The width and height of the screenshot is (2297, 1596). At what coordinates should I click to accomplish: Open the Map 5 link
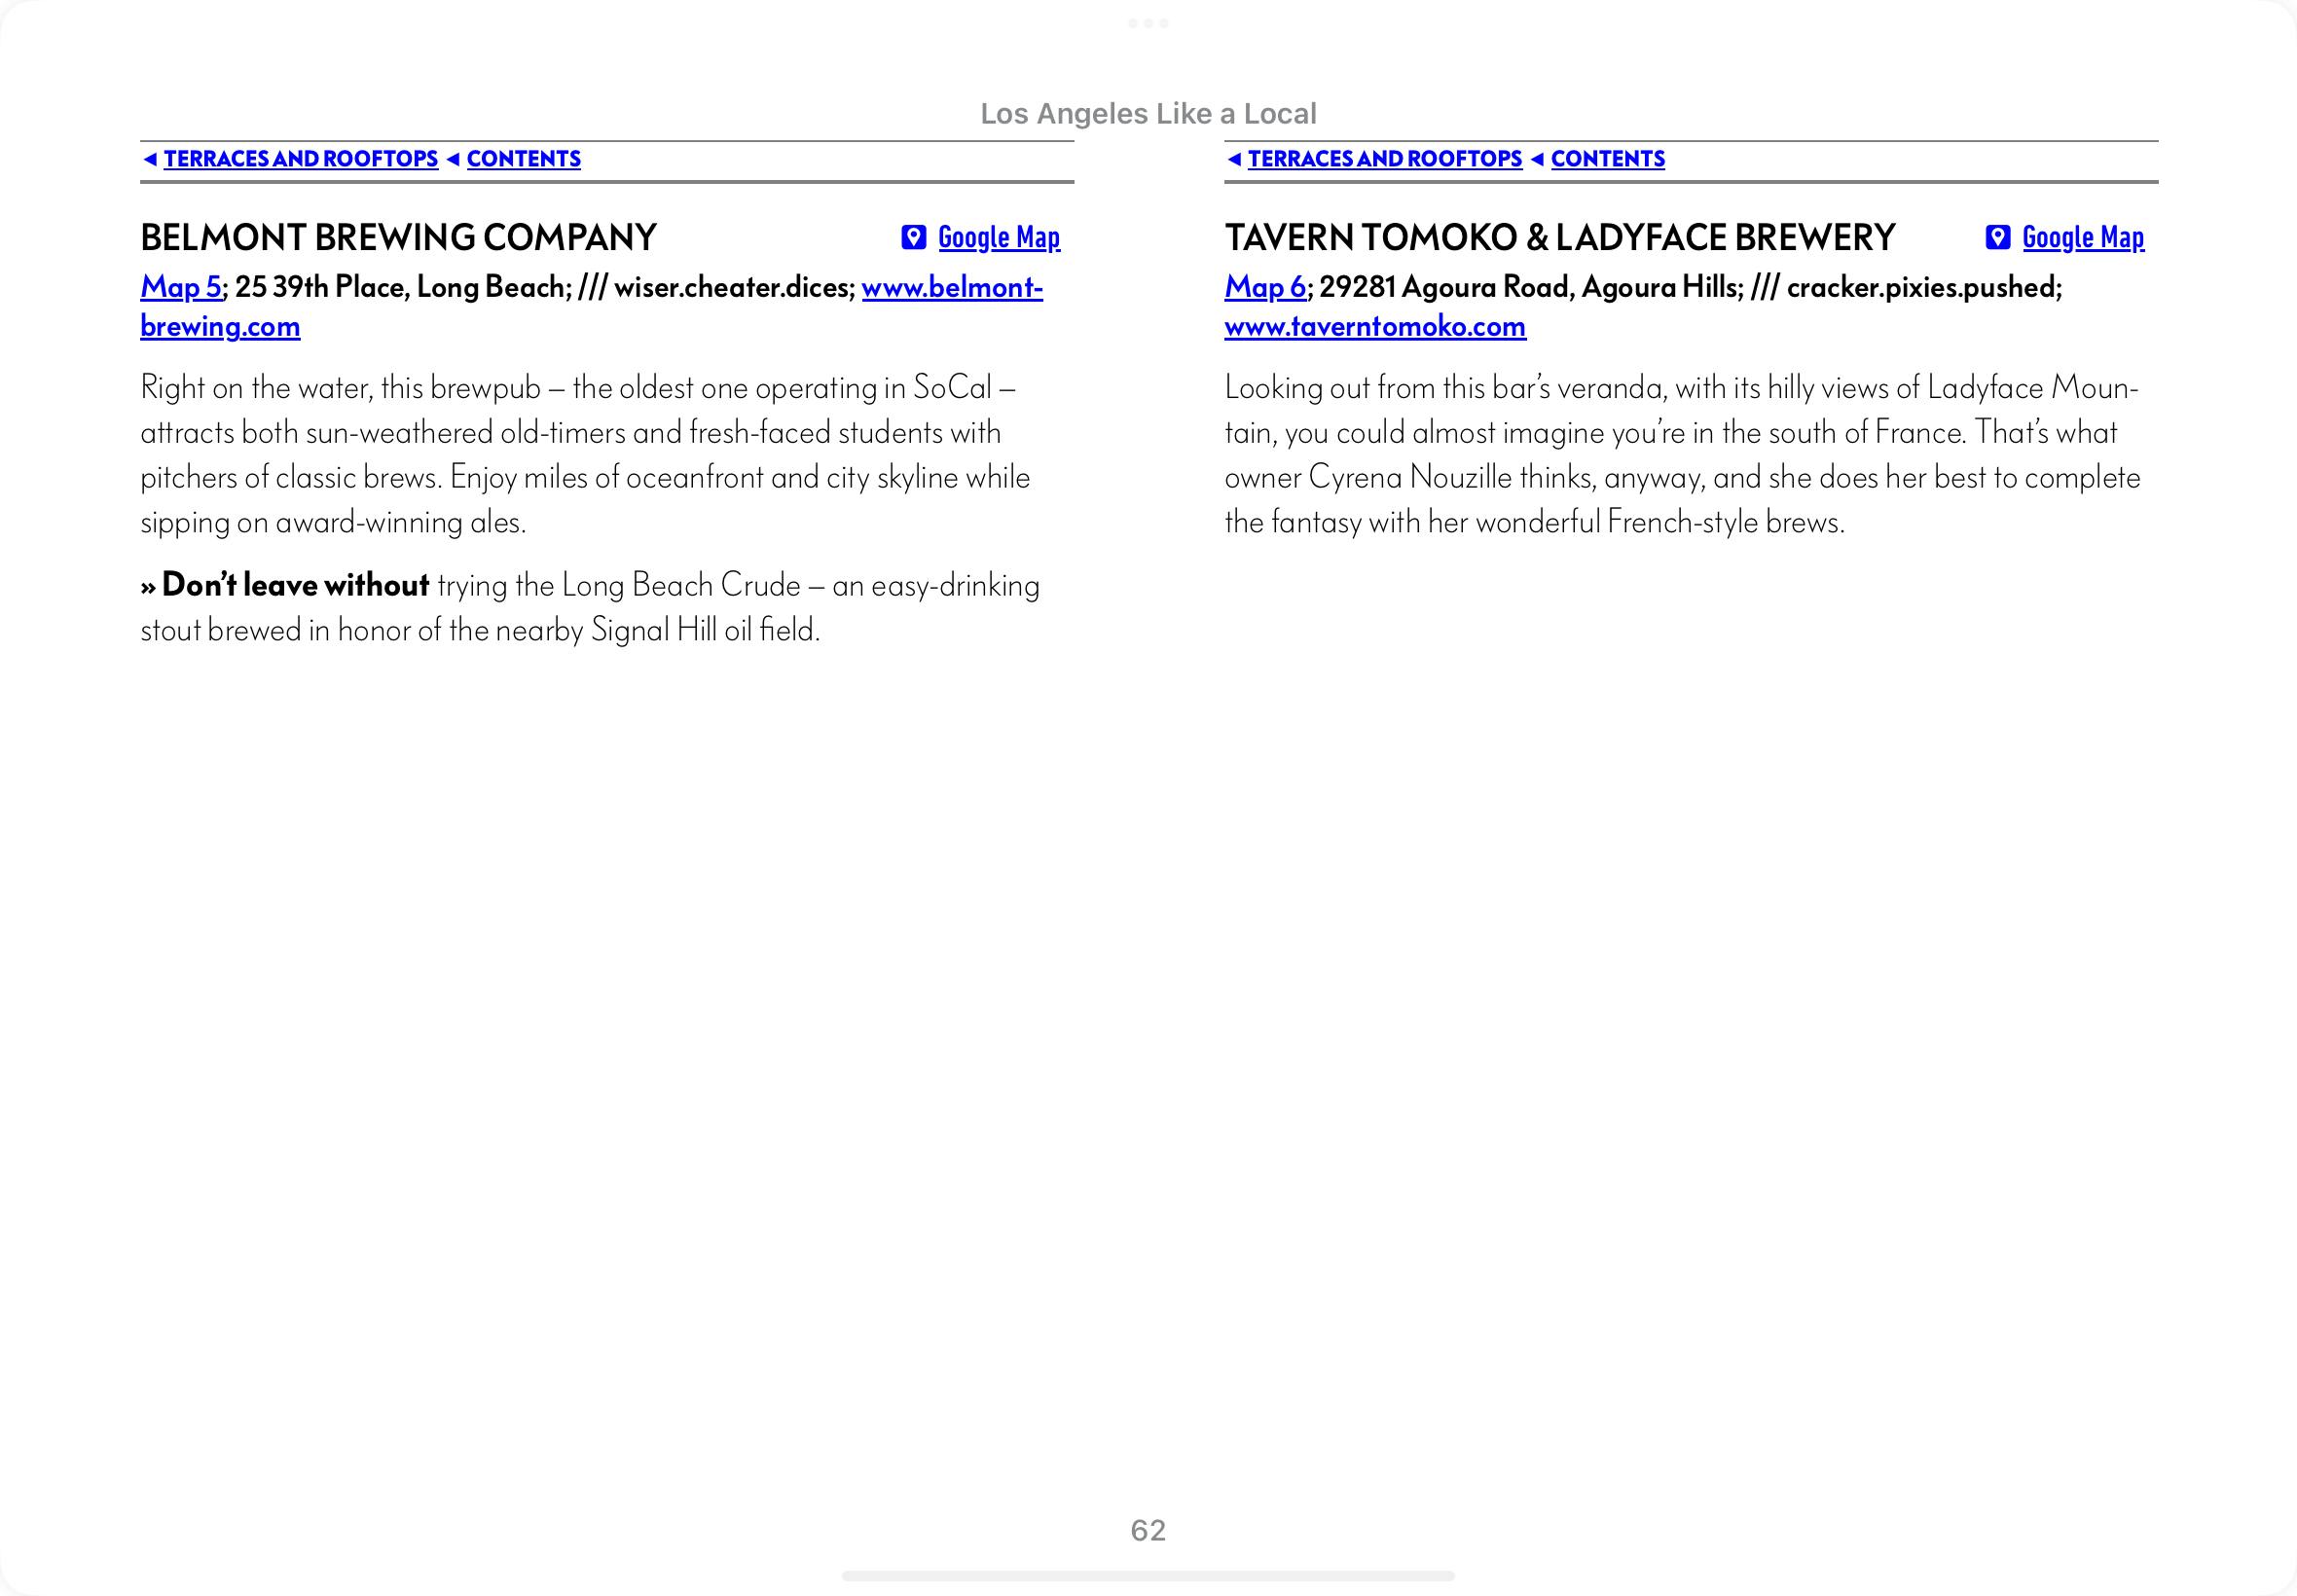click(x=180, y=287)
